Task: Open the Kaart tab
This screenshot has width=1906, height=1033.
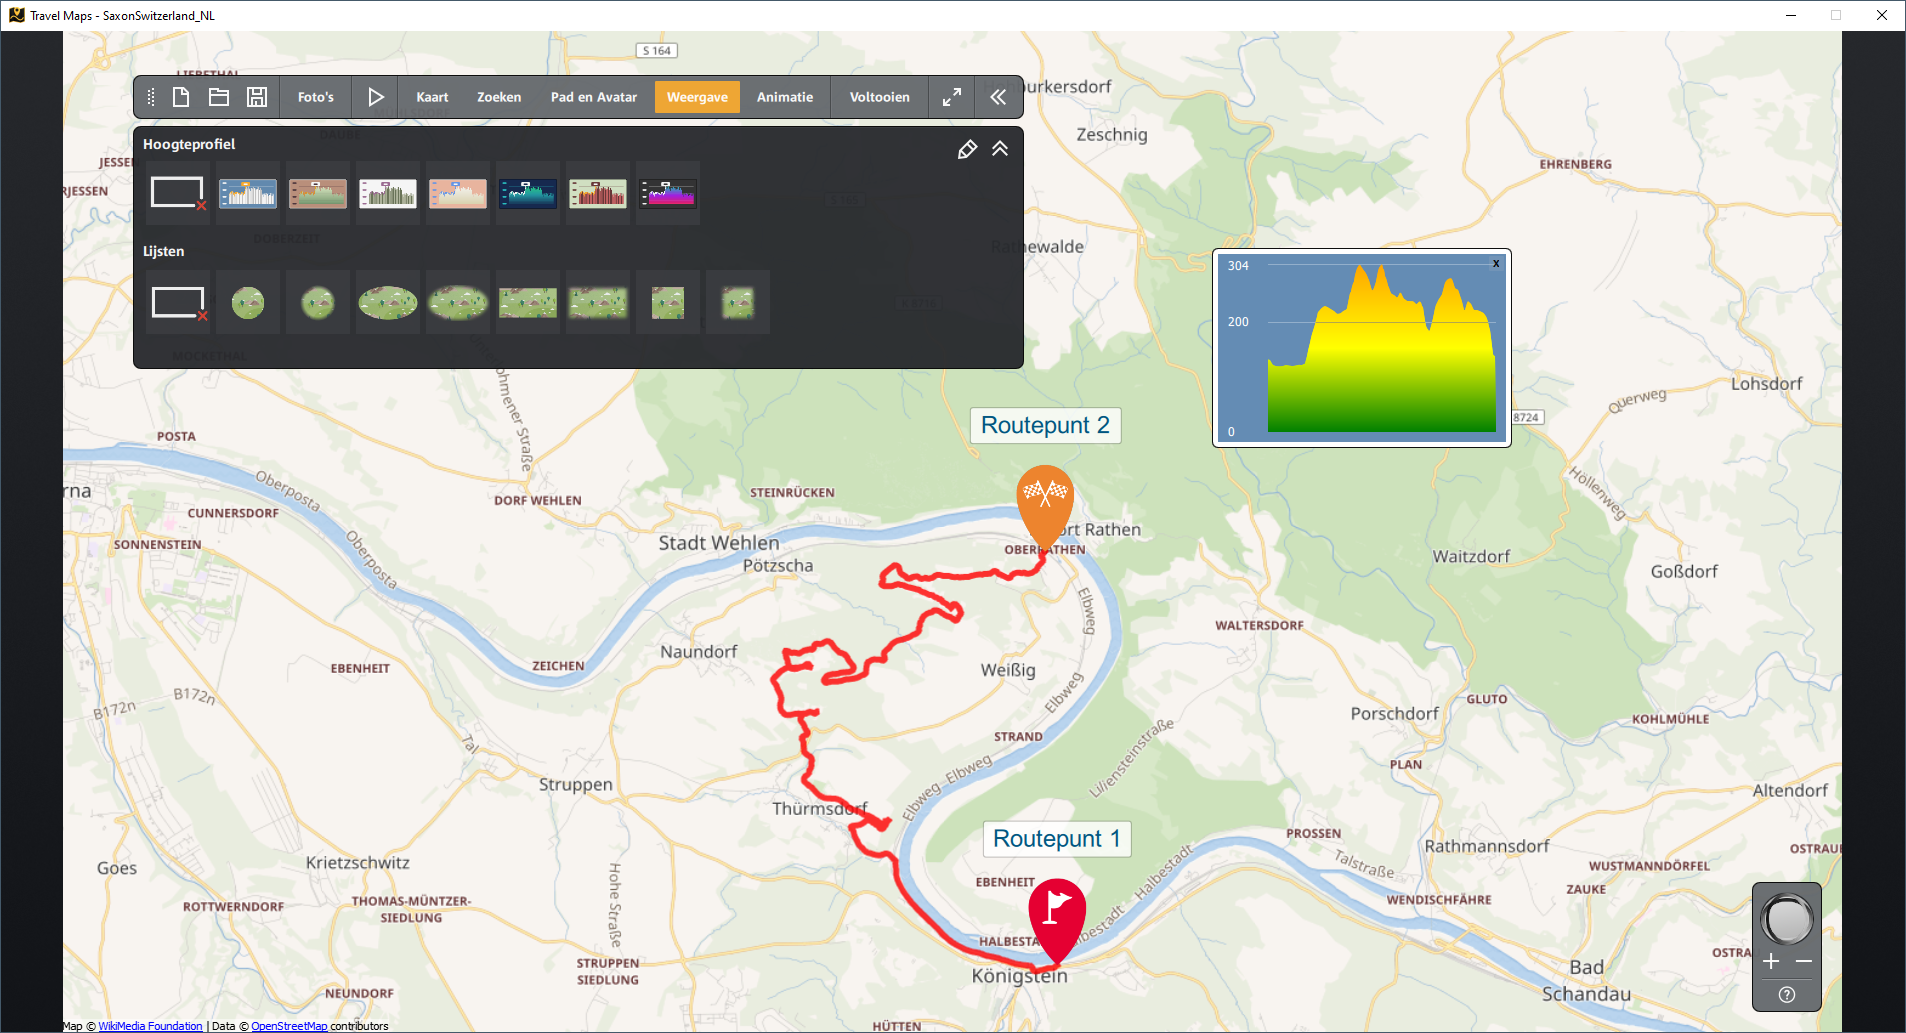Action: click(x=432, y=97)
